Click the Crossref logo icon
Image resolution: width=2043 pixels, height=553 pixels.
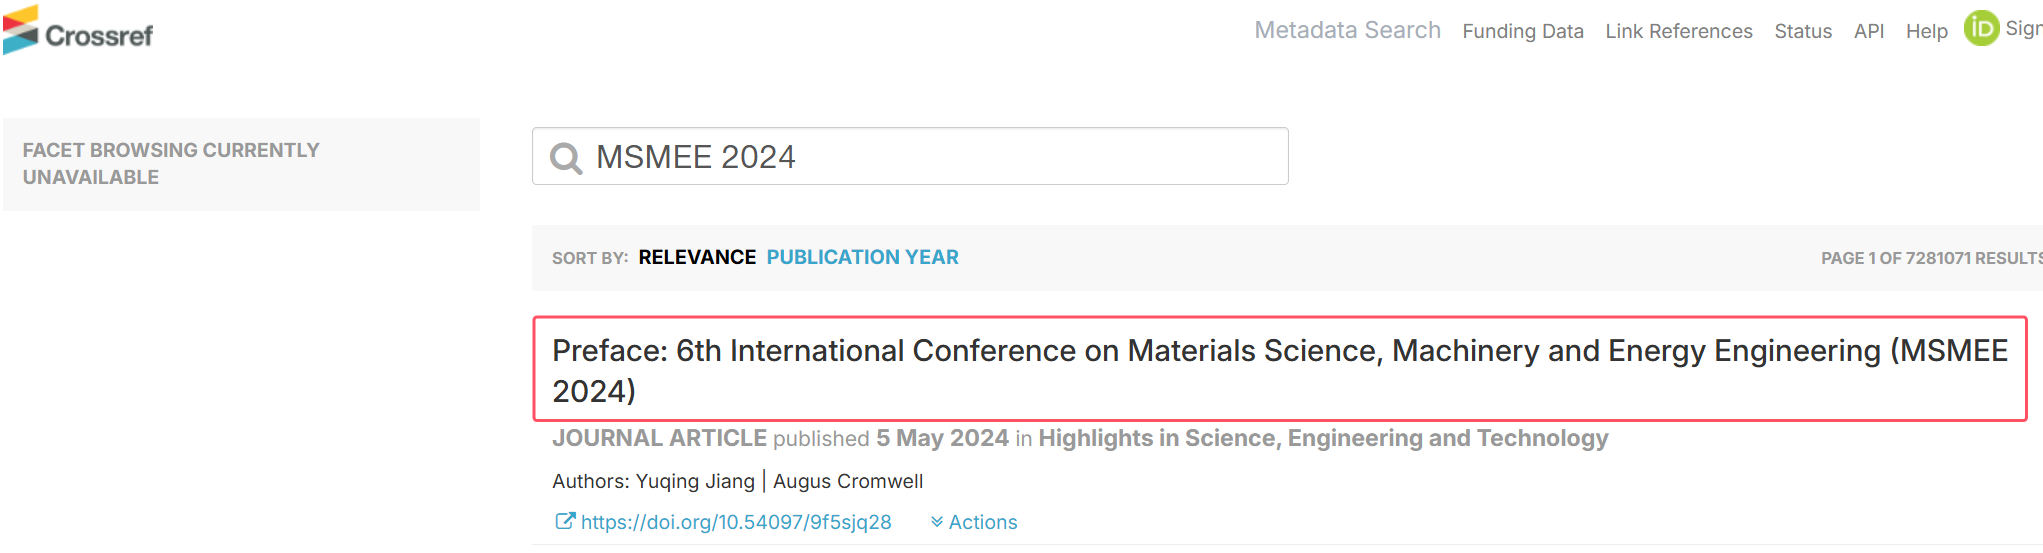pyautogui.click(x=21, y=30)
